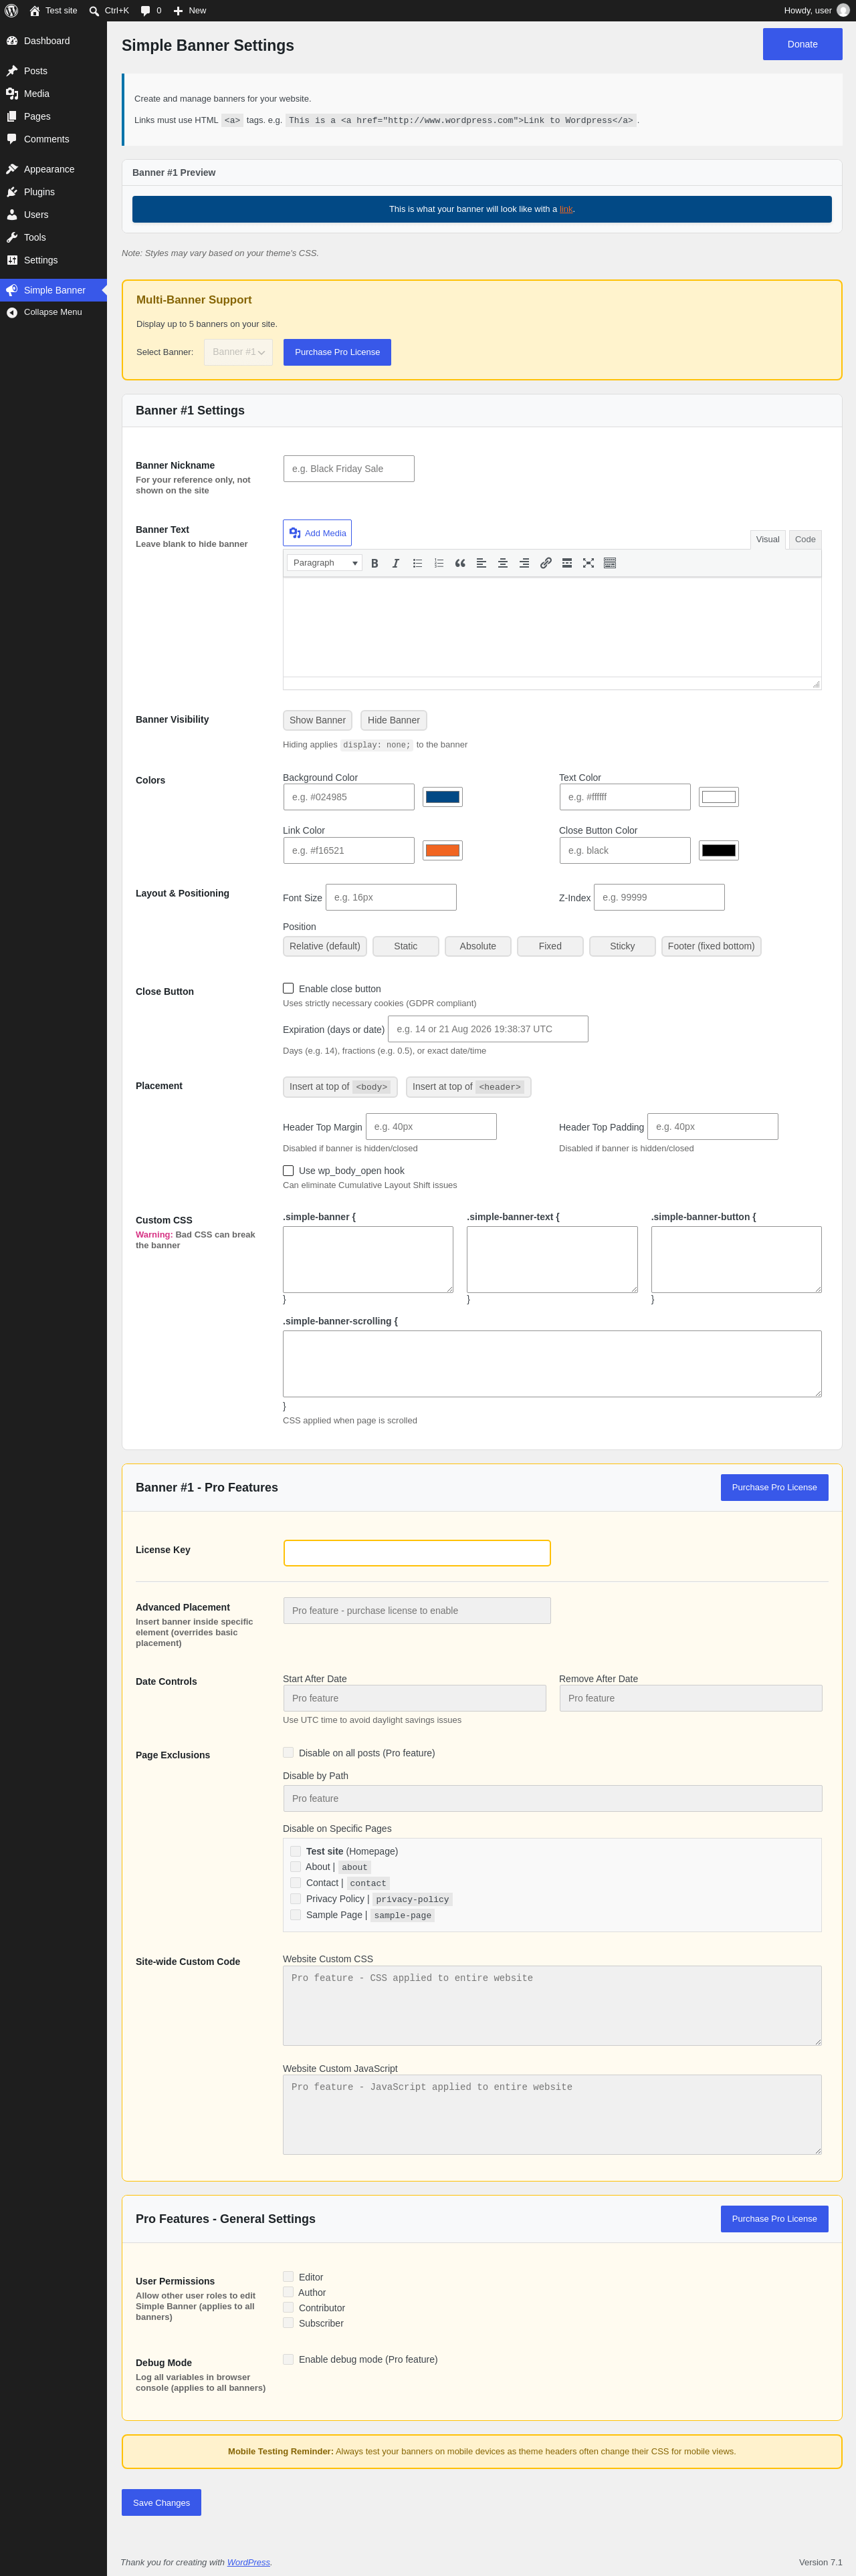Click Purchase Pro License in Multi-Banner Support
This screenshot has height=2576, width=856.
tap(337, 352)
